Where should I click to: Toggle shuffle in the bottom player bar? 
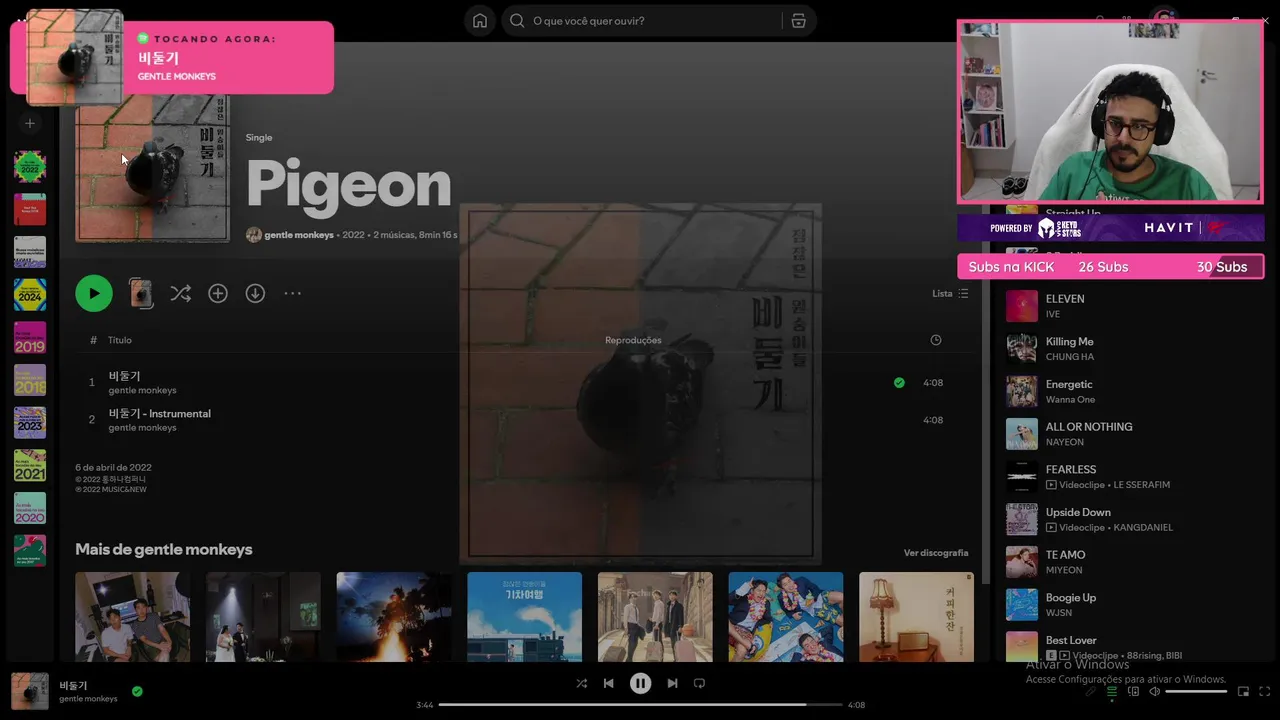click(582, 683)
